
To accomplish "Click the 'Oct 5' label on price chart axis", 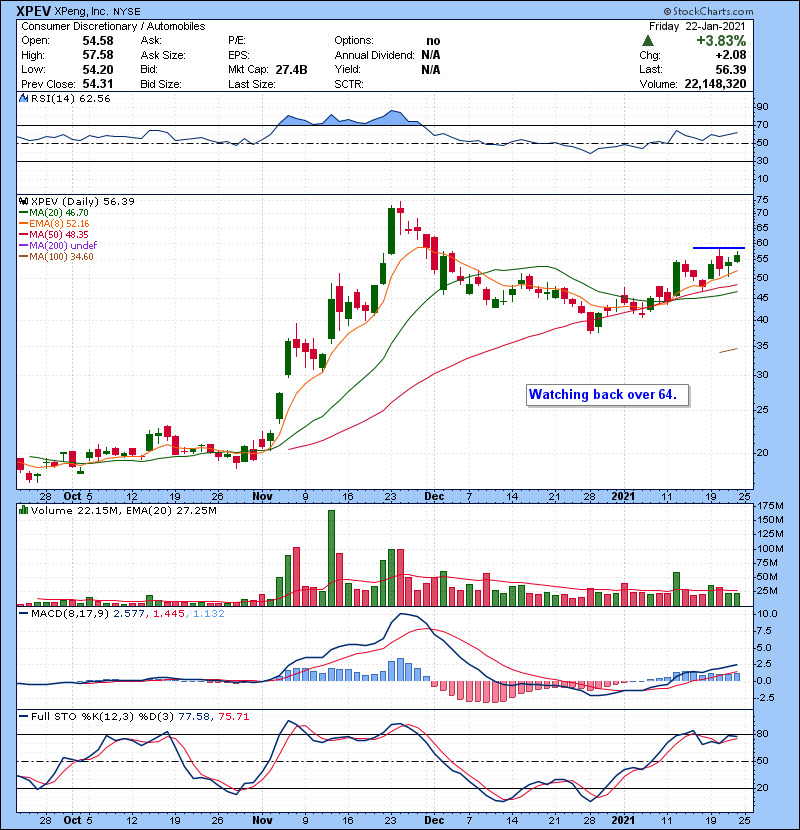I will click(78, 496).
